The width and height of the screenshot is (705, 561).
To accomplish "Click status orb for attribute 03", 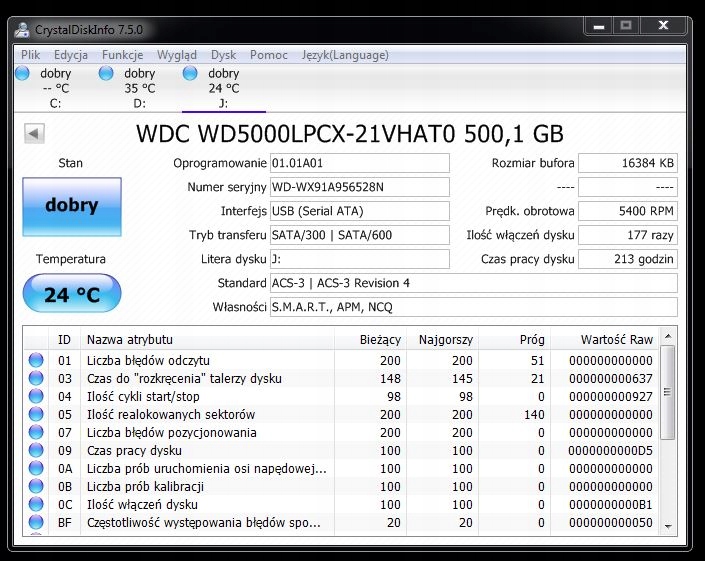I will [x=36, y=378].
